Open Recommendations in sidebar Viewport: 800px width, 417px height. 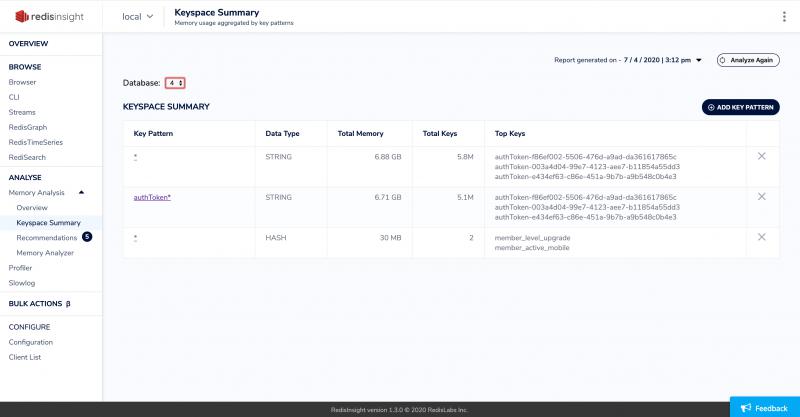click(x=46, y=237)
